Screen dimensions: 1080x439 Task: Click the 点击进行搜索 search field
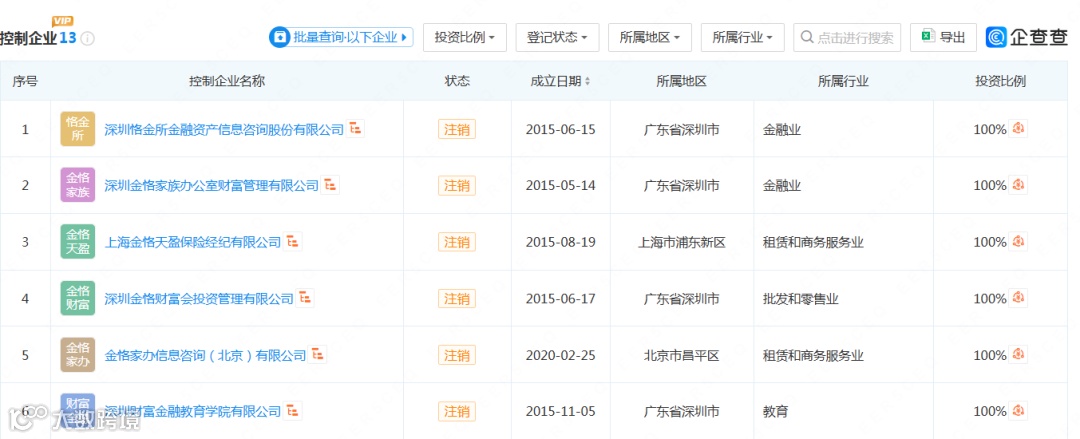pyautogui.click(x=847, y=37)
